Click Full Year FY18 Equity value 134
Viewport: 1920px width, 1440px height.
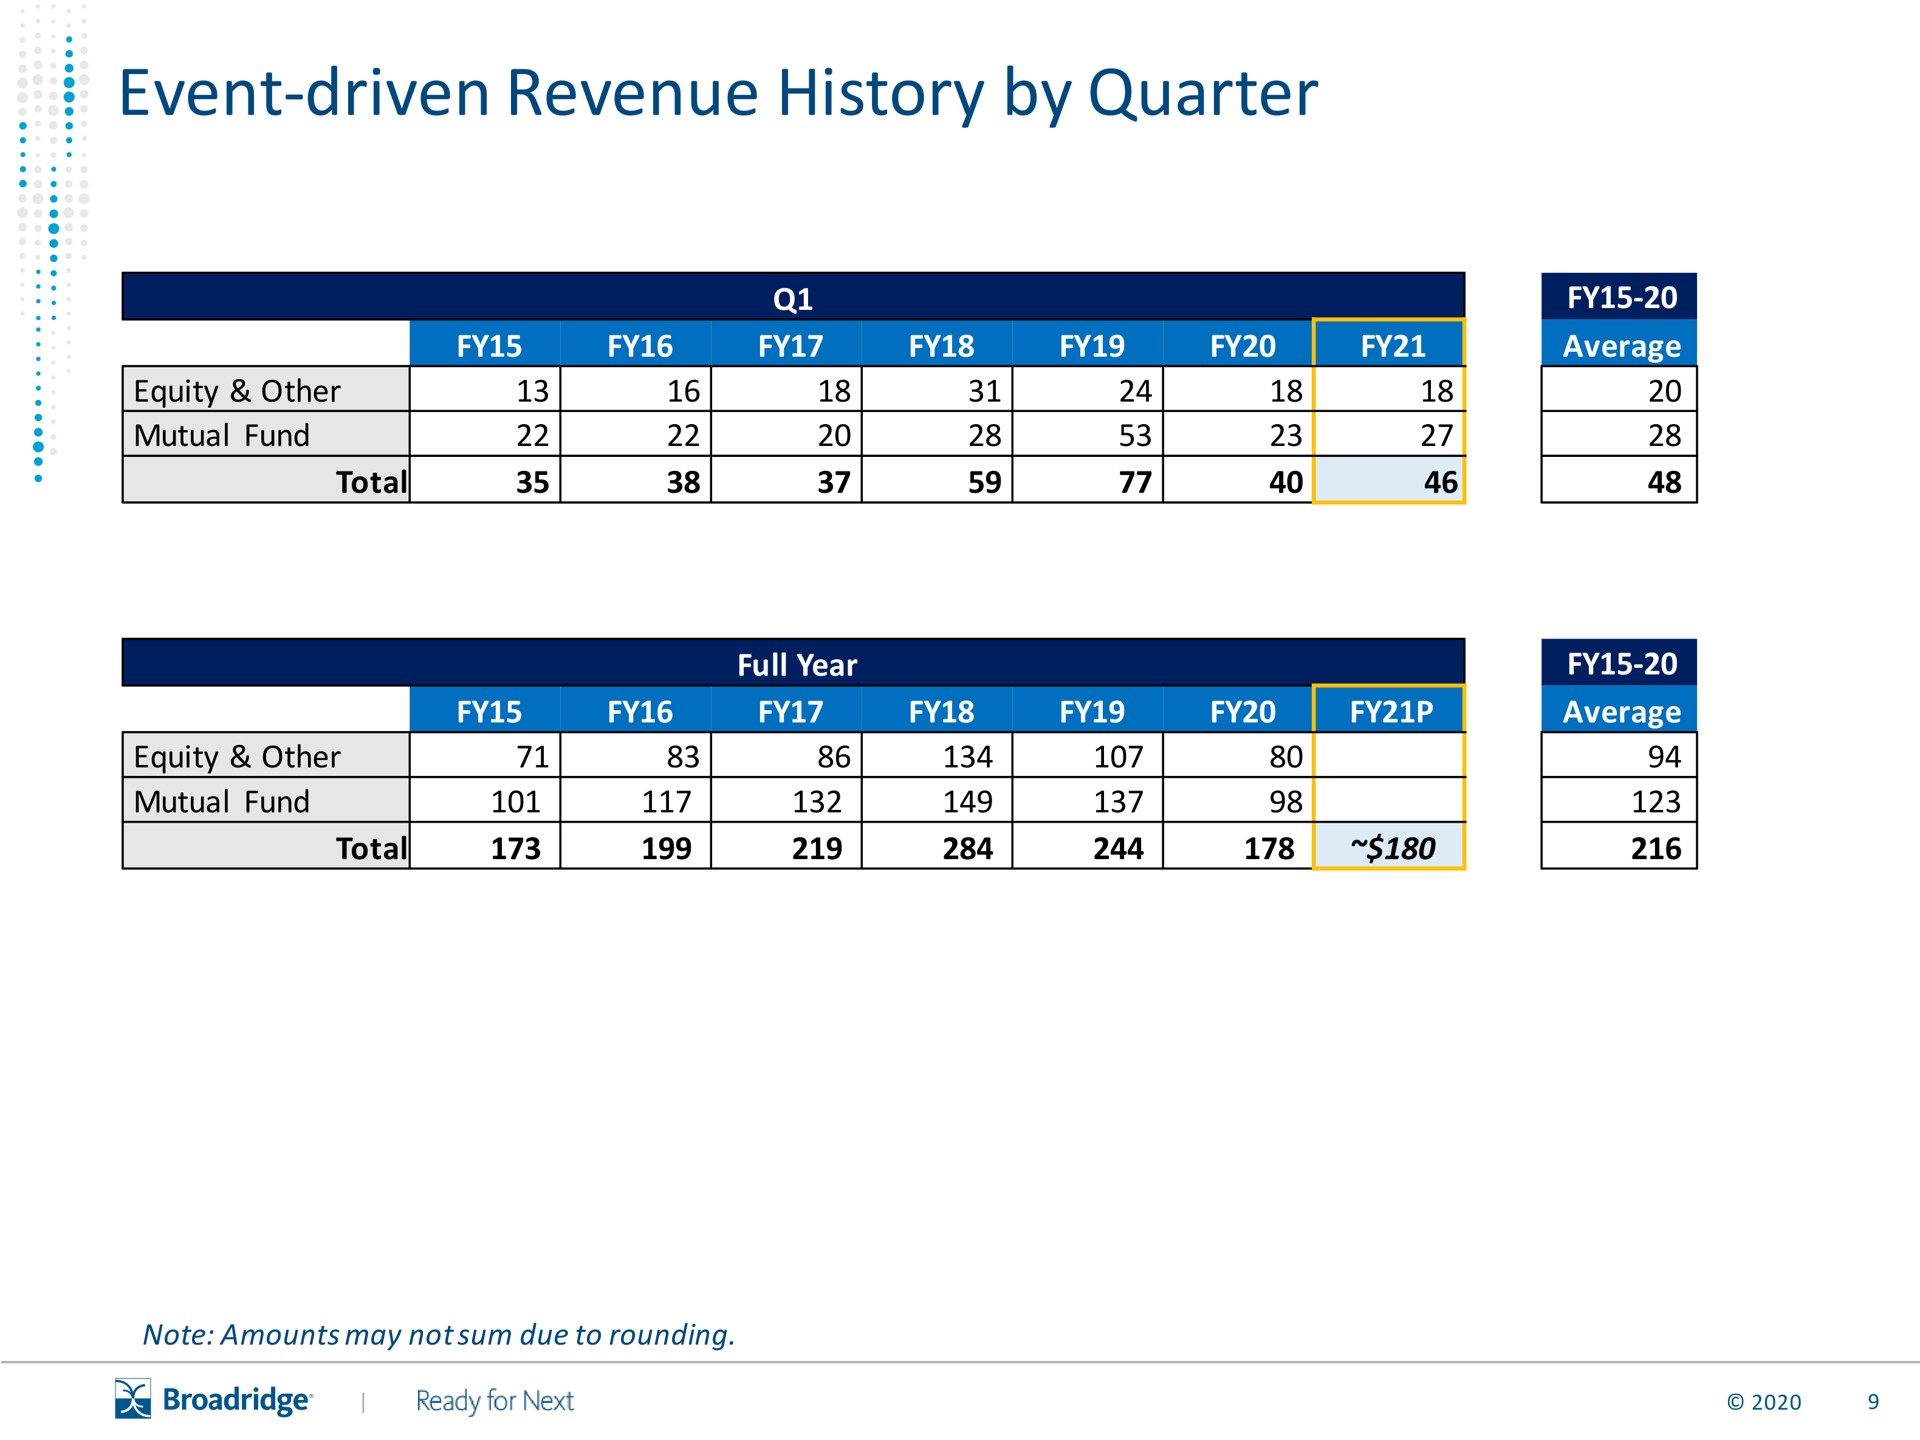click(x=937, y=756)
